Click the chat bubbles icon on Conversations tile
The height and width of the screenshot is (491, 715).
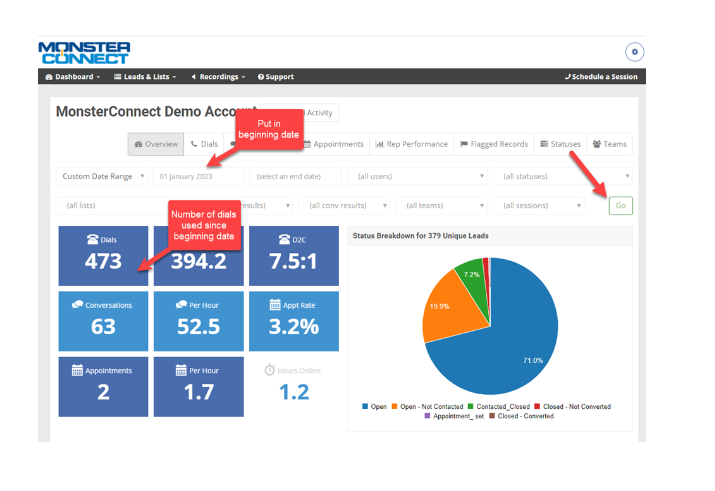[77, 305]
